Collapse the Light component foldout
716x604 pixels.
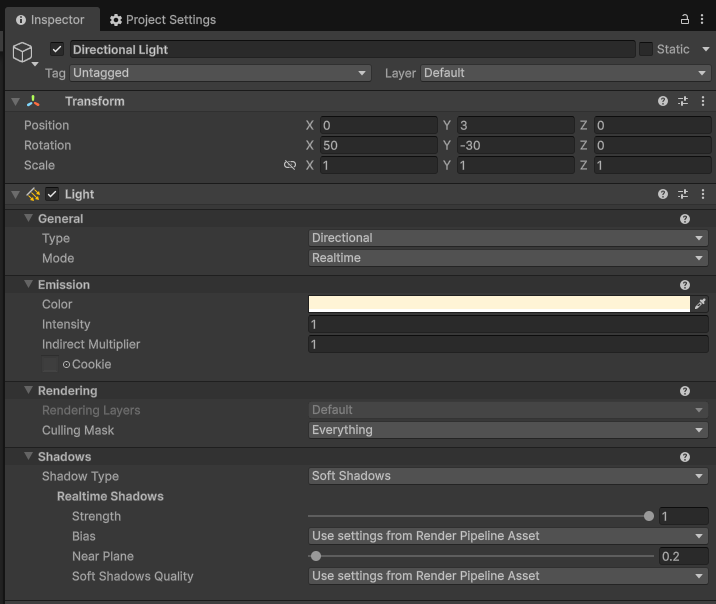(16, 194)
